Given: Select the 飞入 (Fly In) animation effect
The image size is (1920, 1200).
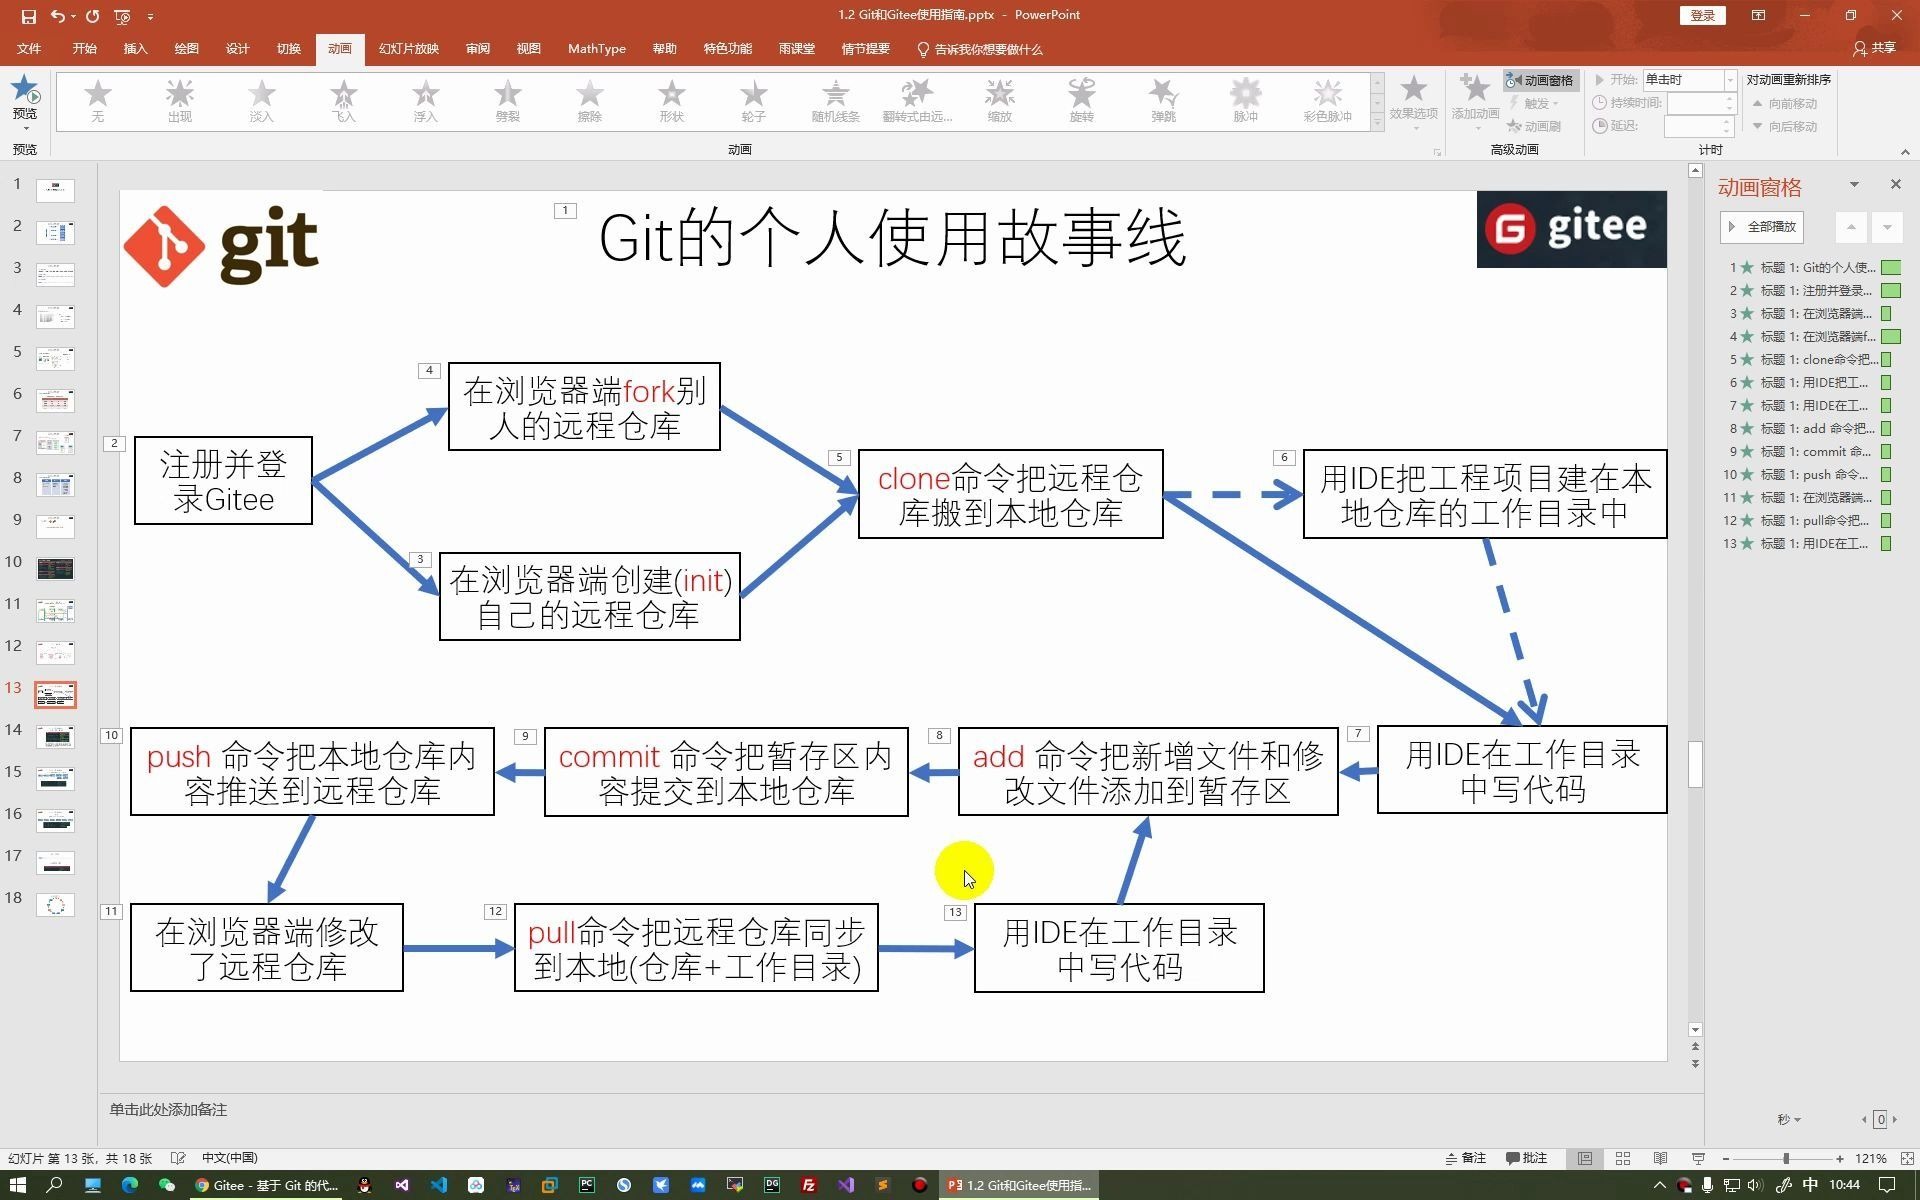Looking at the screenshot, I should [x=342, y=100].
